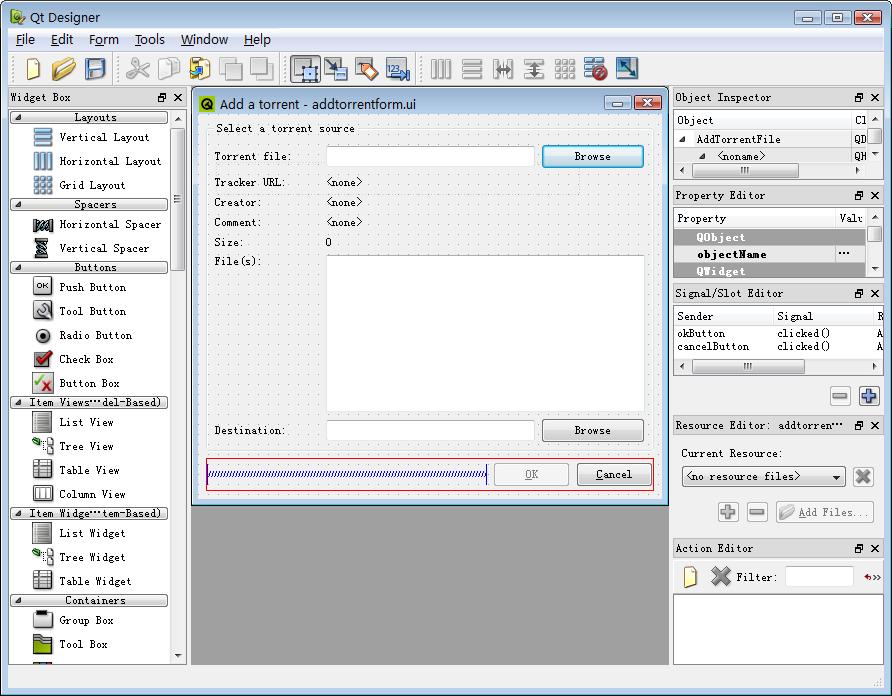Open the Form menu

[x=104, y=40]
